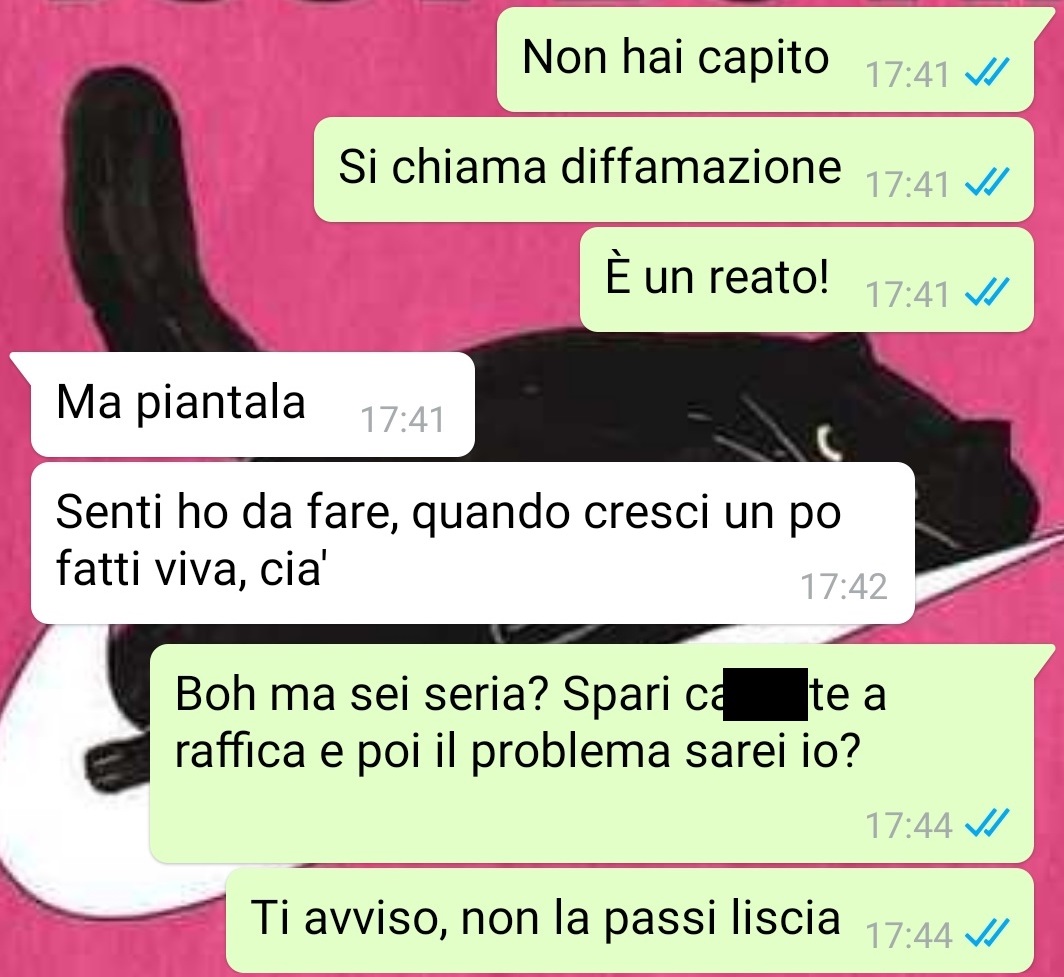Viewport: 1064px width, 977px height.
Task: Select the 'Boh ma sei seria?' message
Action: [x=592, y=753]
